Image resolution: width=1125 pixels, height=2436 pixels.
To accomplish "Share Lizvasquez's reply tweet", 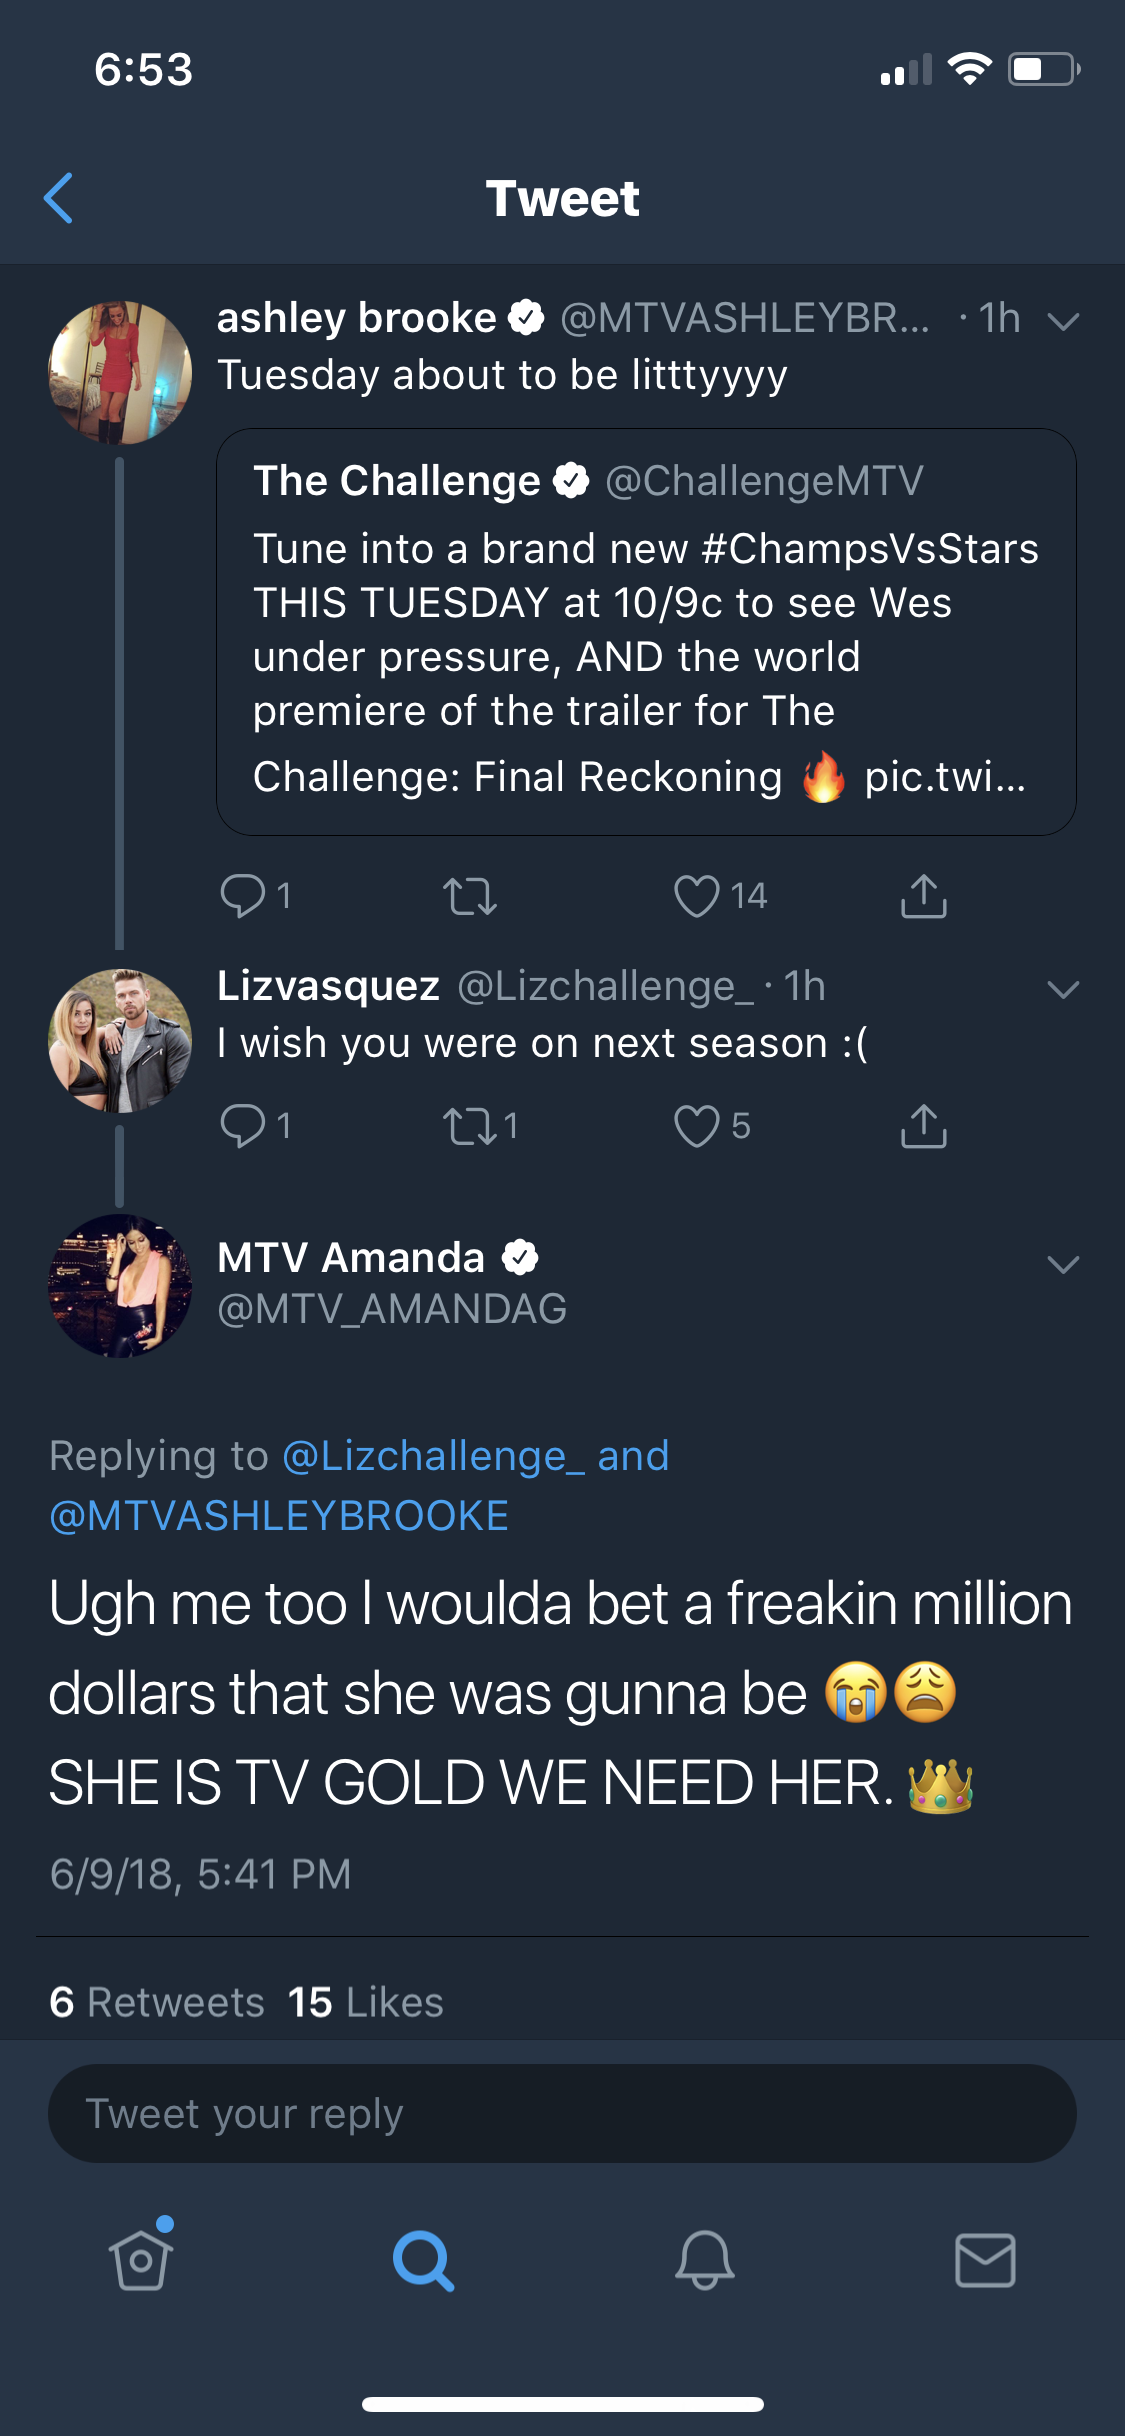I will pyautogui.click(x=923, y=1126).
